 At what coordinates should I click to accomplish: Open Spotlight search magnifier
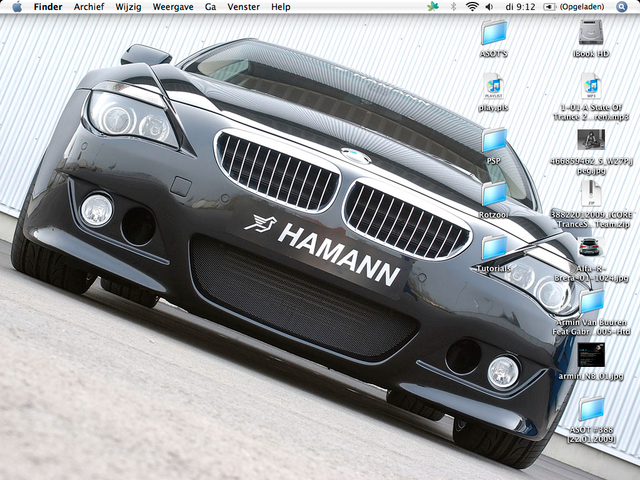621,7
